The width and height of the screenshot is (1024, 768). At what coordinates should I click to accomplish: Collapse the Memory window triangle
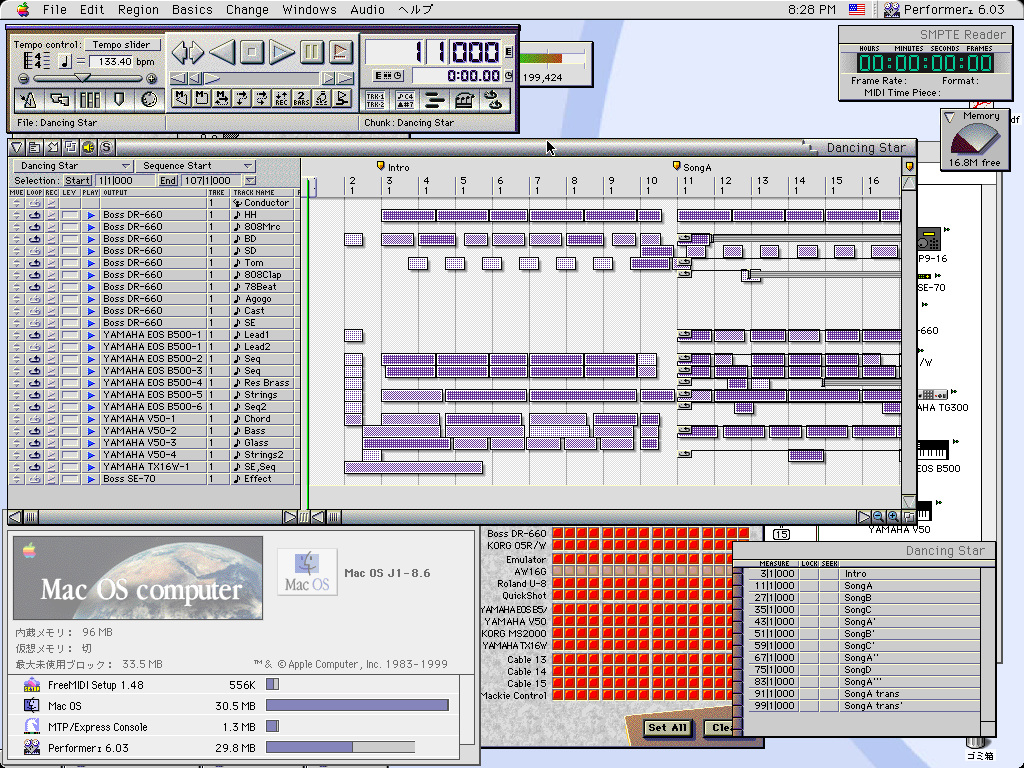click(950, 116)
